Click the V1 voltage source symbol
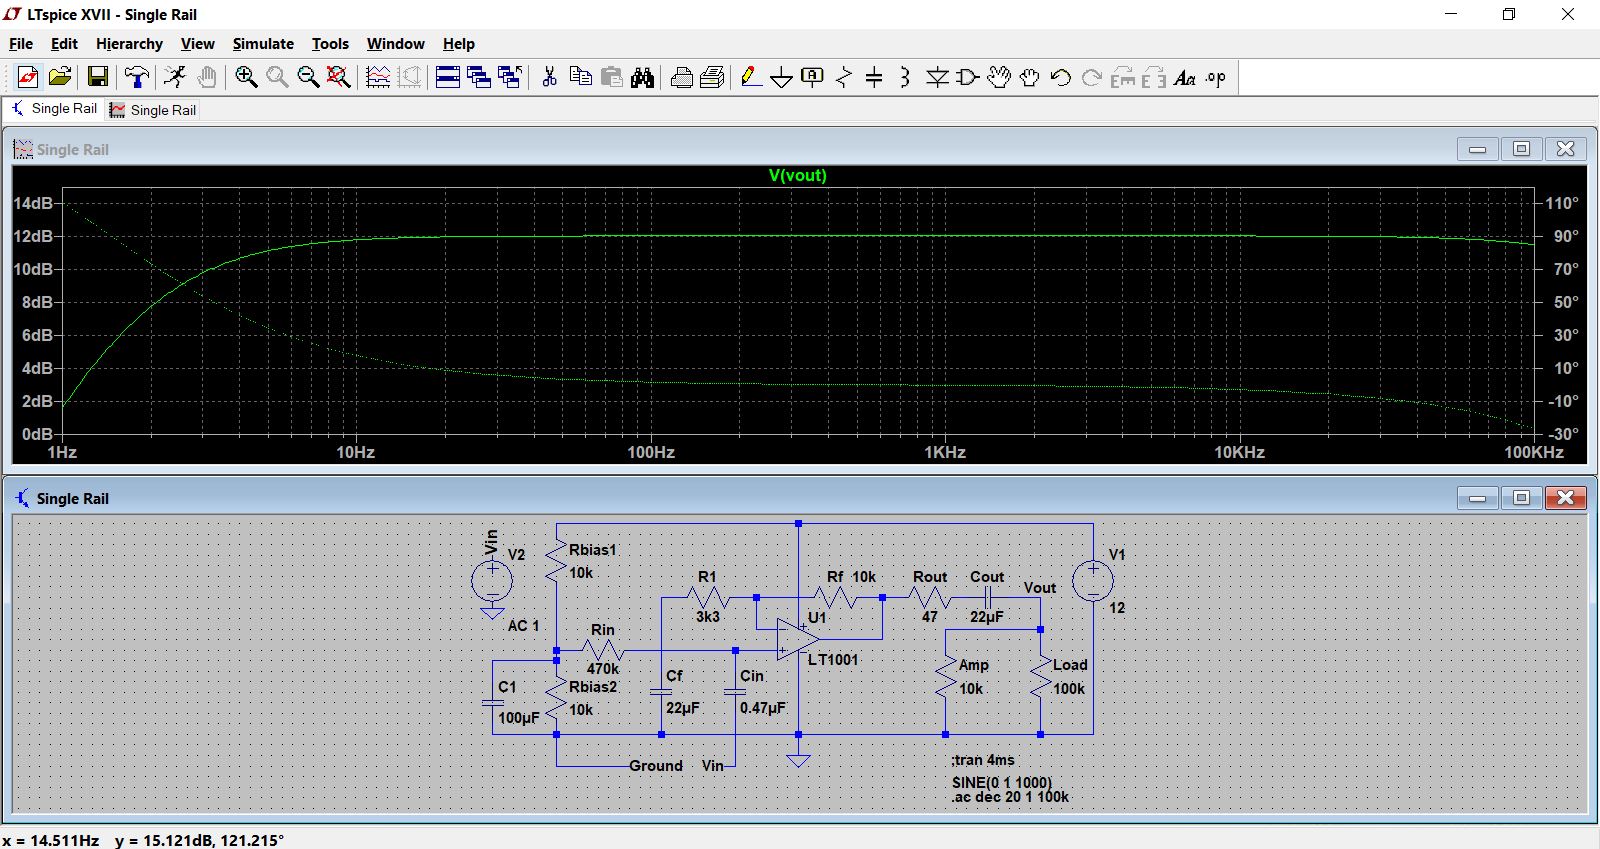This screenshot has height=849, width=1600. click(1093, 581)
